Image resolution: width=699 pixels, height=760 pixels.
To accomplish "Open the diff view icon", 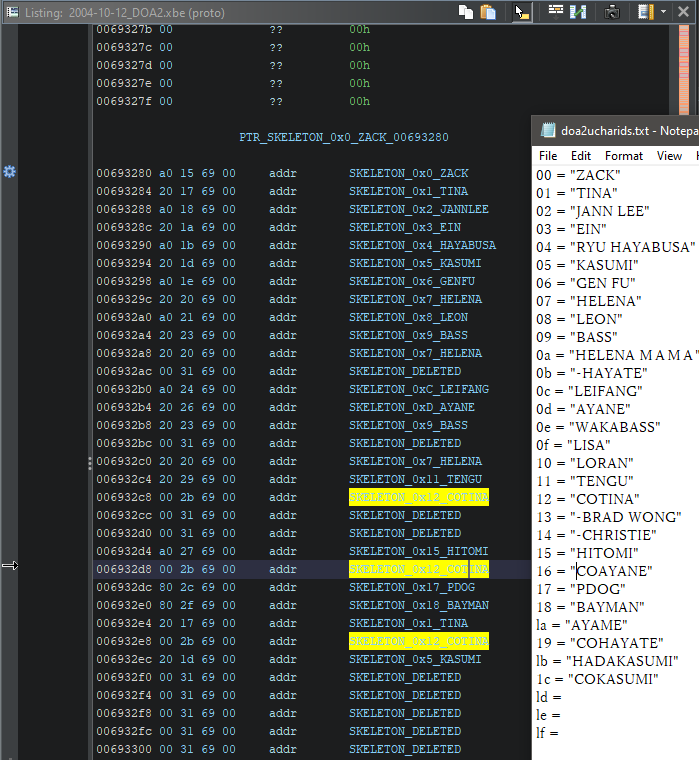I will [x=578, y=12].
